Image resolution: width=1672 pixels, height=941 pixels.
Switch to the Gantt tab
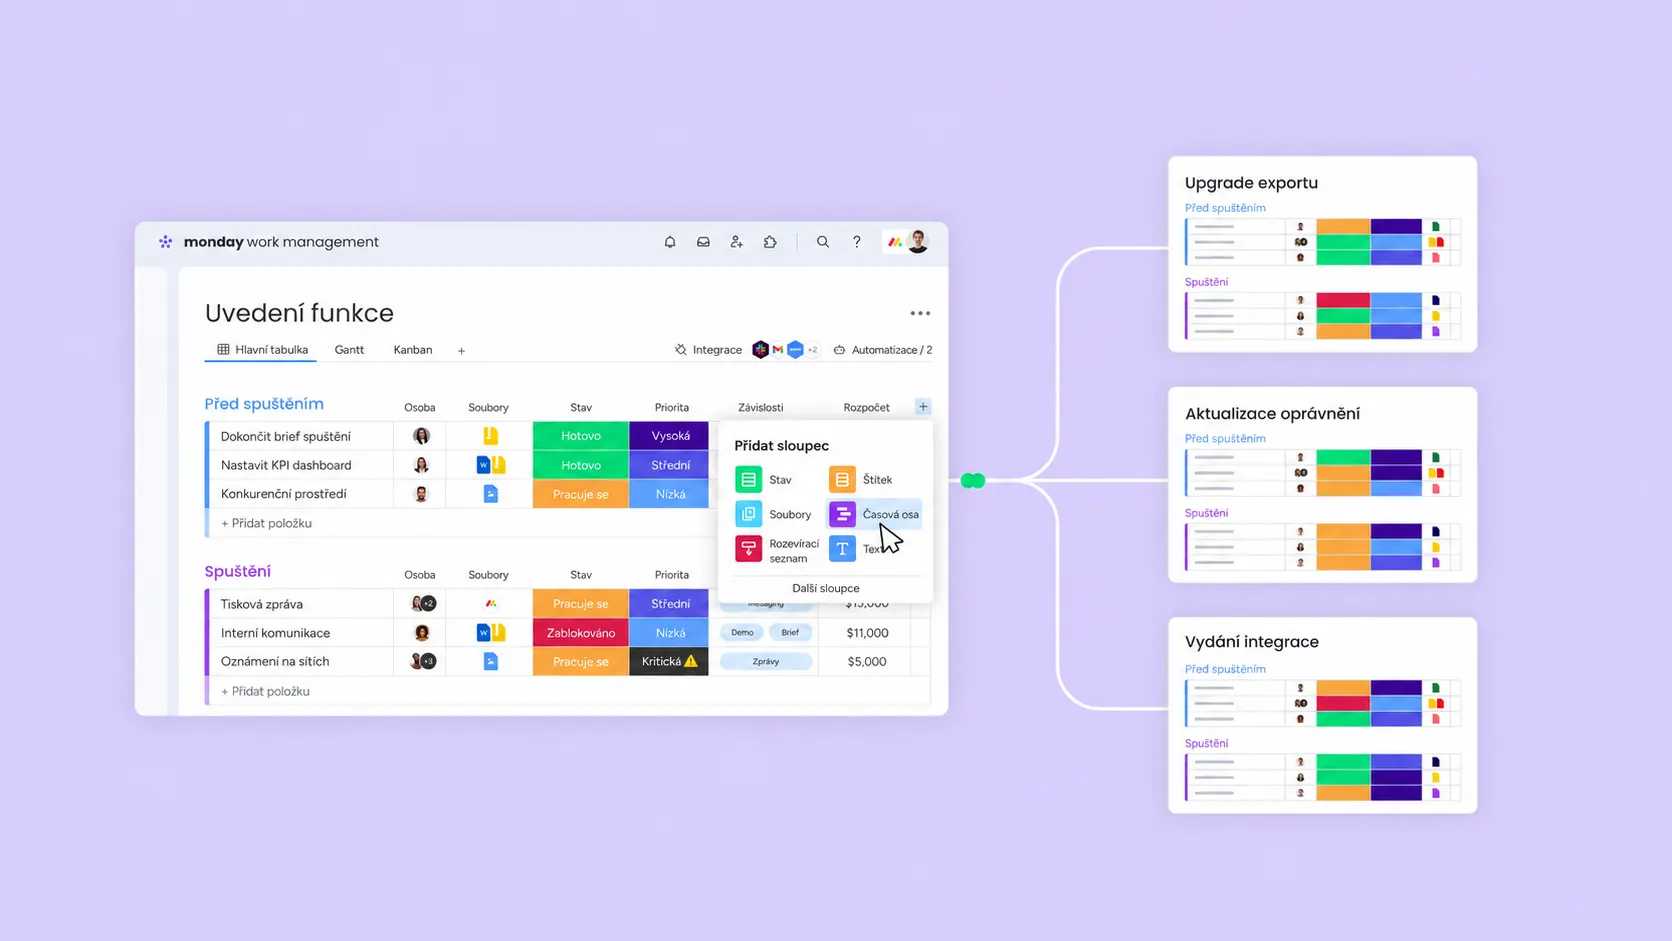point(349,350)
